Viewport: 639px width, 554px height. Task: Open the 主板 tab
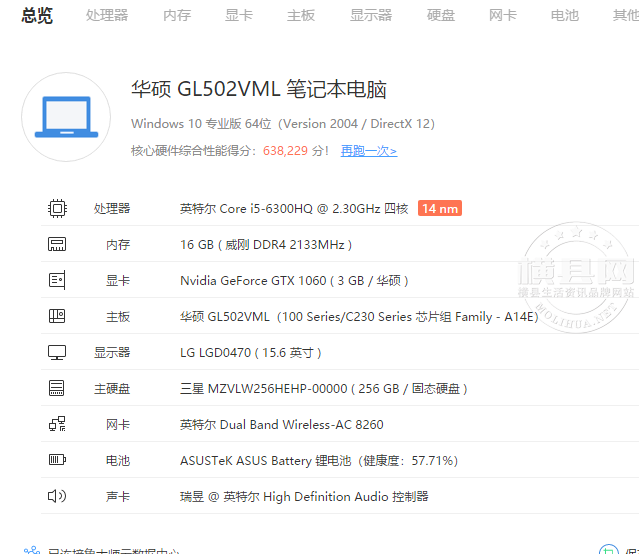click(x=301, y=15)
